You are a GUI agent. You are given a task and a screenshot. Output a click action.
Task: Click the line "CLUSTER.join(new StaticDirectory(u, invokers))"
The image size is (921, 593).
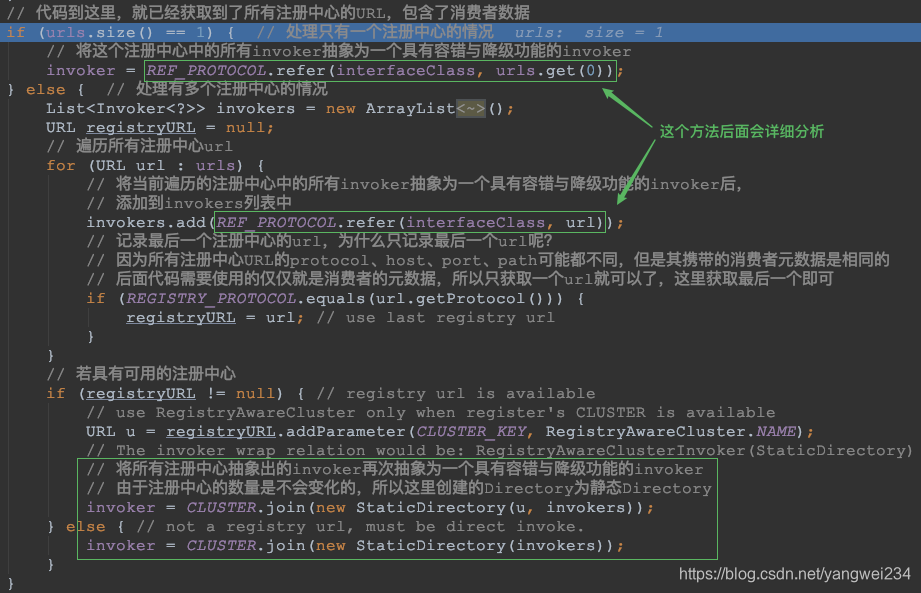point(370,507)
